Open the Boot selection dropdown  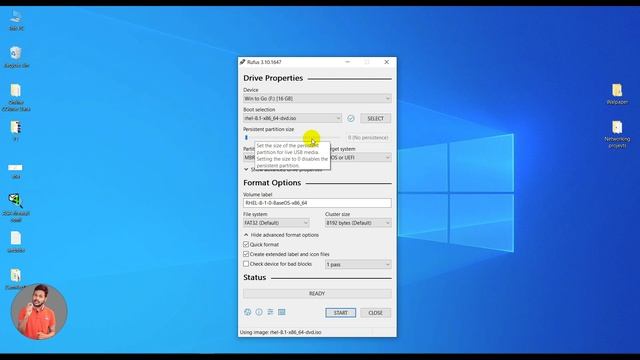292,118
